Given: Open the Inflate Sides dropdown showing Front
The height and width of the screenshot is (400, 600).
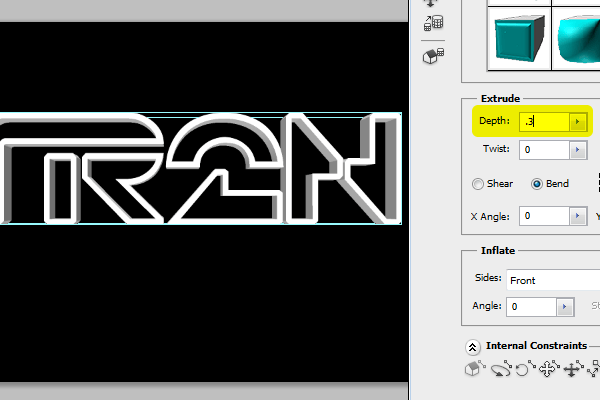Looking at the screenshot, I should click(553, 280).
